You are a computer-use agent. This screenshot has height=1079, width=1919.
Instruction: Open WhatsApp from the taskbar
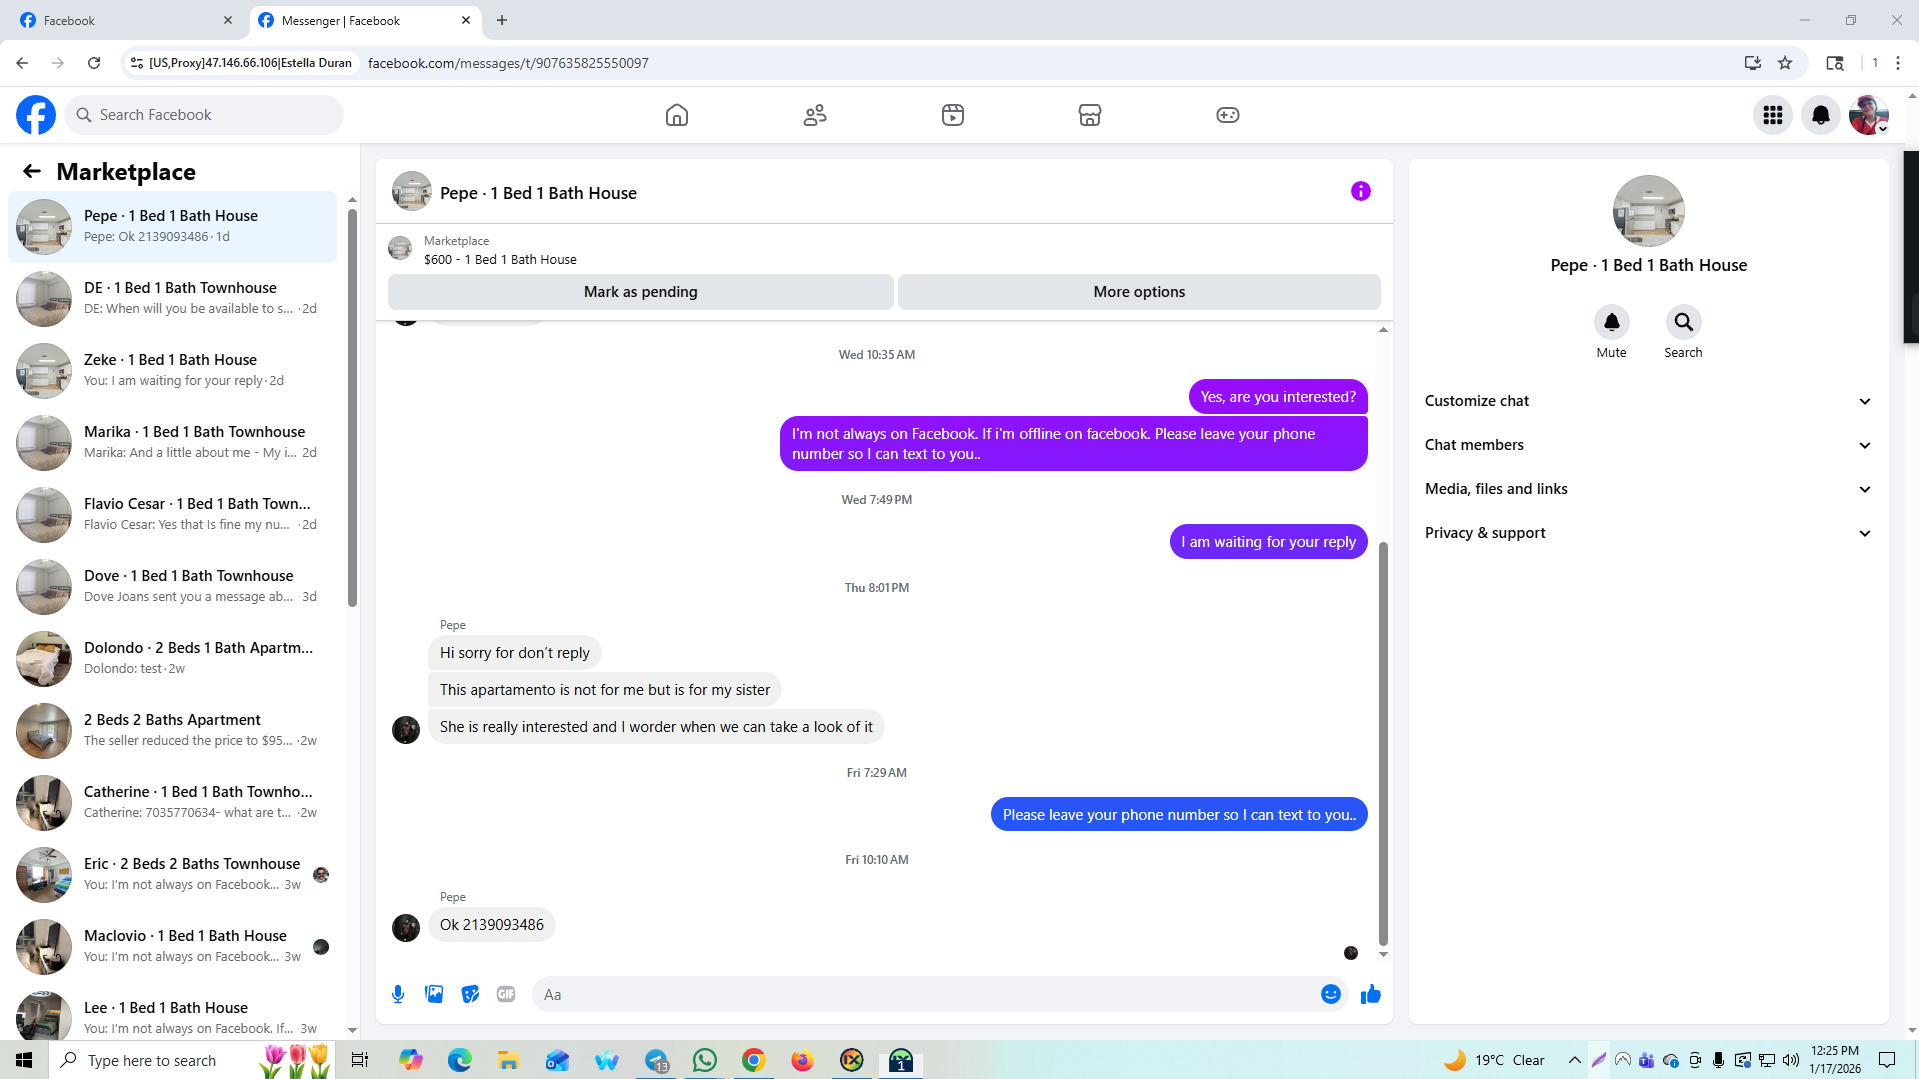tap(705, 1060)
